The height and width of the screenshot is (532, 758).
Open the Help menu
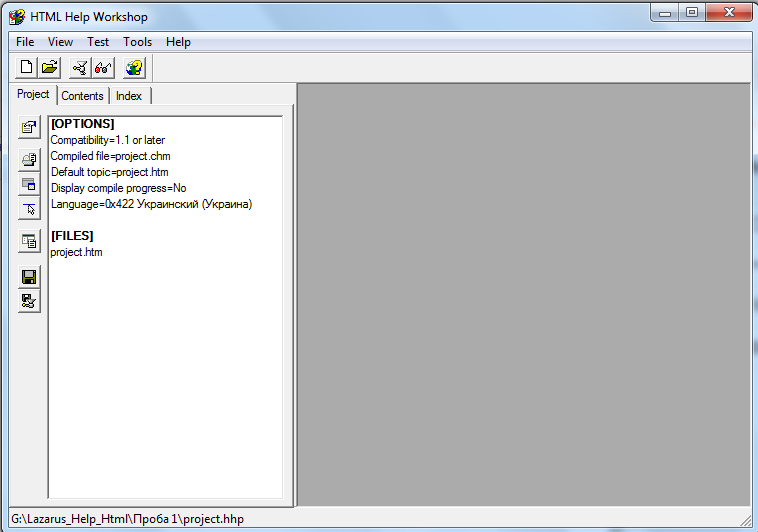[178, 42]
